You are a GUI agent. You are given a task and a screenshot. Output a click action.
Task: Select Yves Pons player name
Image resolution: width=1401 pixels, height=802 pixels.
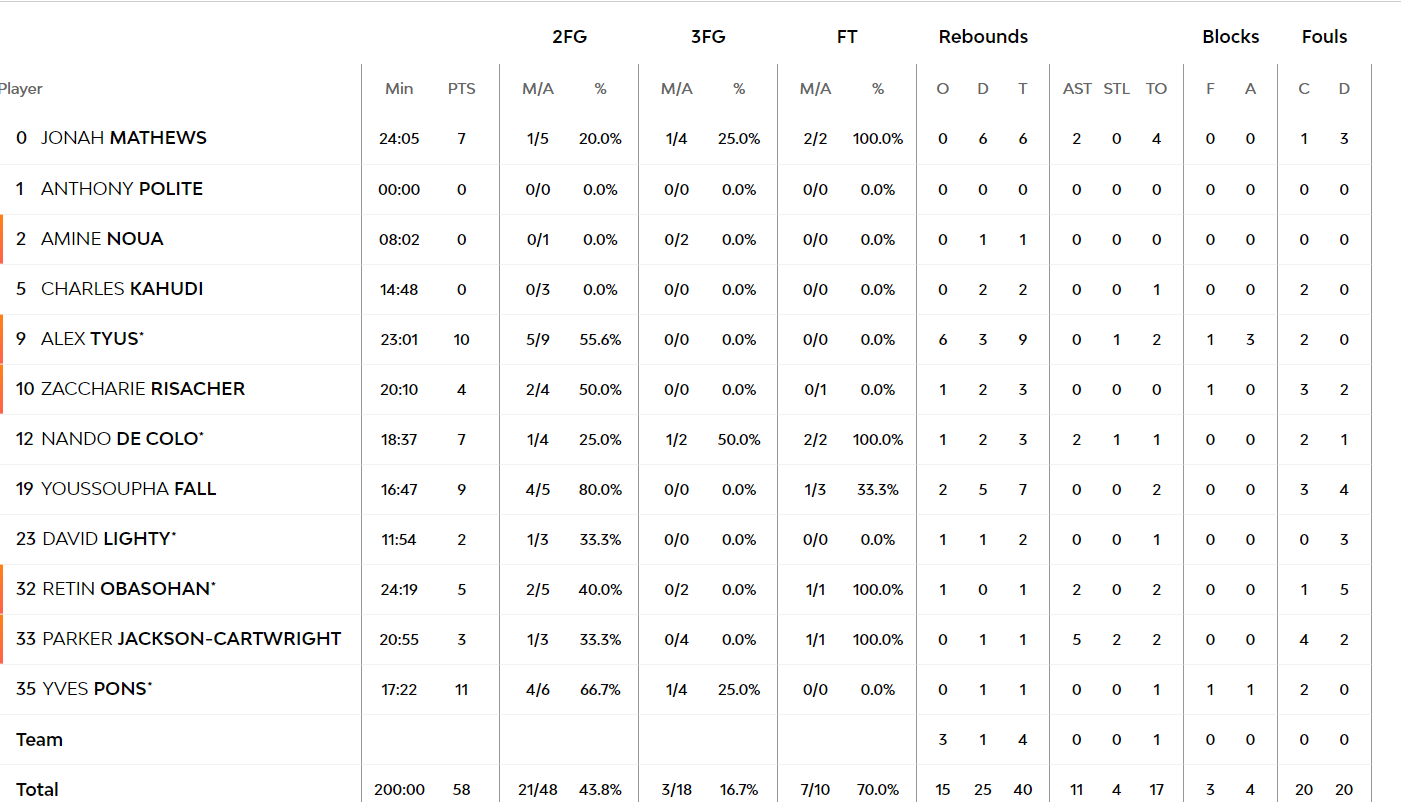pos(97,688)
